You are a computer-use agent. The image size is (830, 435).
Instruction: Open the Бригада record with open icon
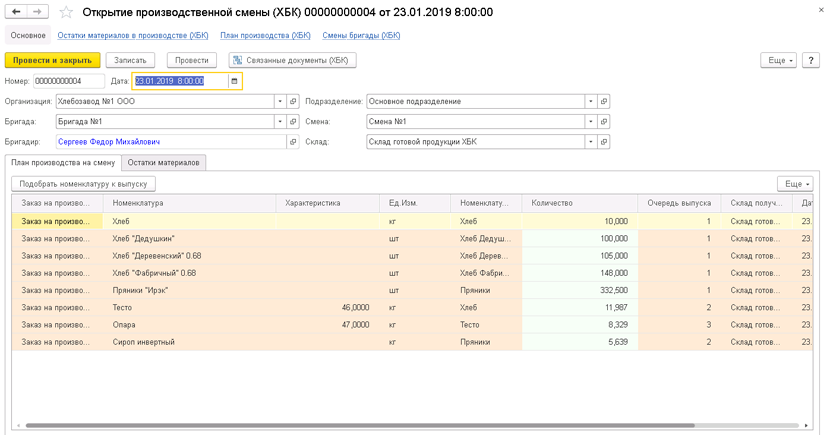point(293,122)
